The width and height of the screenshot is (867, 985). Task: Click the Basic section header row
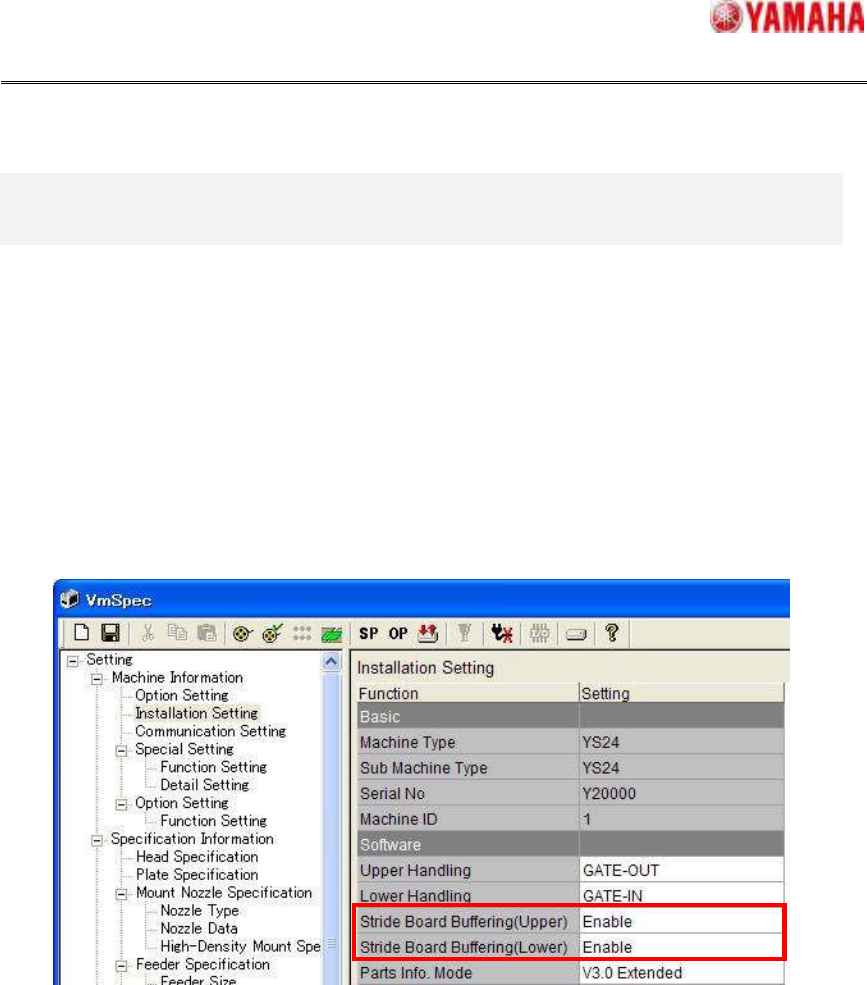click(x=570, y=716)
